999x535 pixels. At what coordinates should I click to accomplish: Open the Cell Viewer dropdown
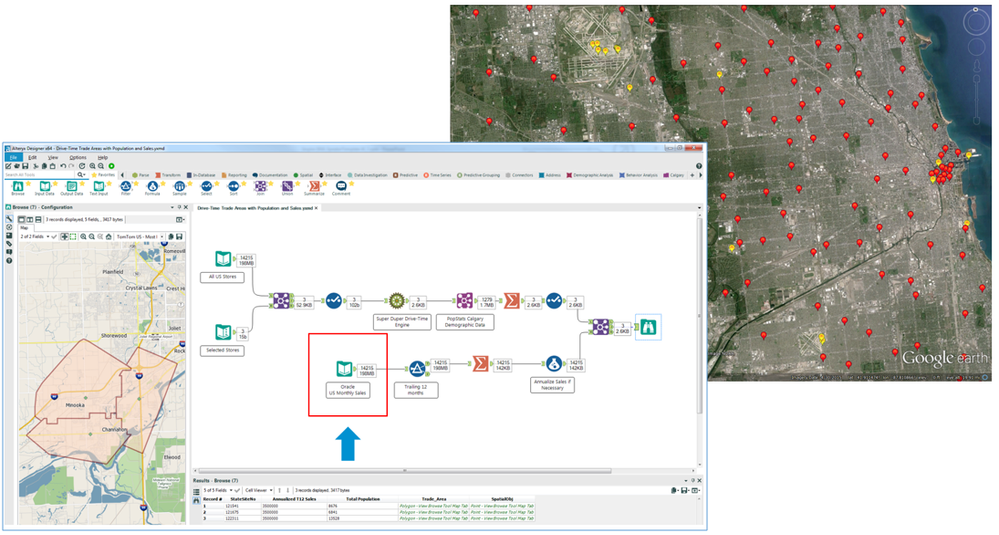(x=259, y=490)
